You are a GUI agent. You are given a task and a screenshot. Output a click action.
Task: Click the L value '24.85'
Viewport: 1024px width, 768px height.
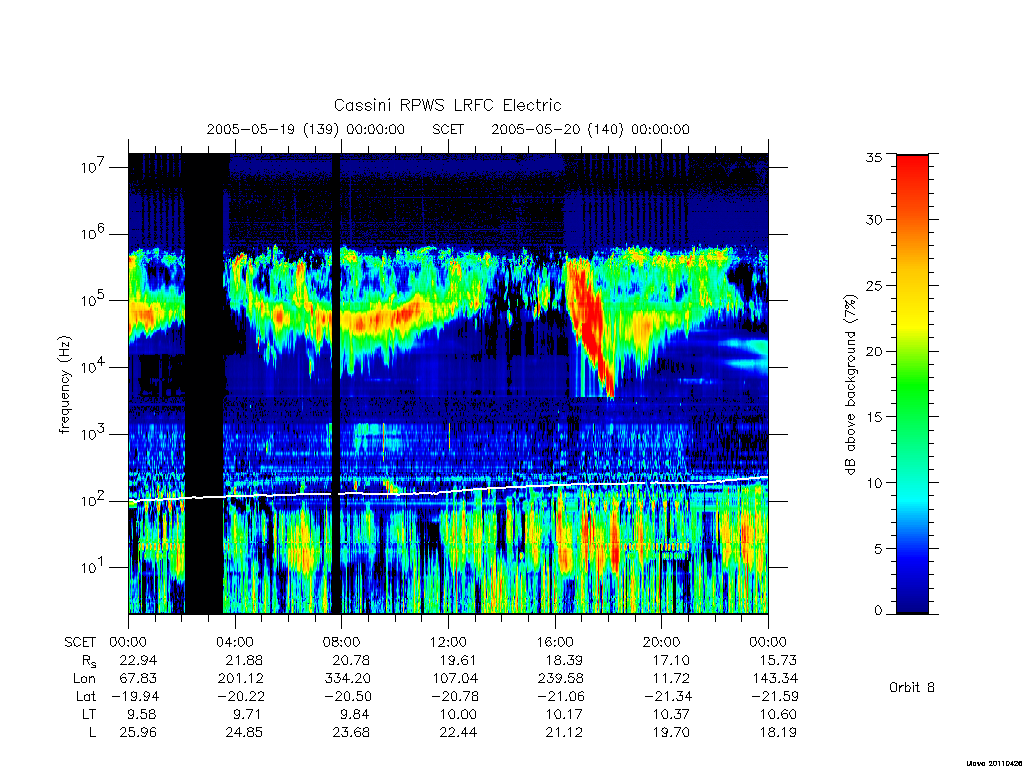click(244, 733)
